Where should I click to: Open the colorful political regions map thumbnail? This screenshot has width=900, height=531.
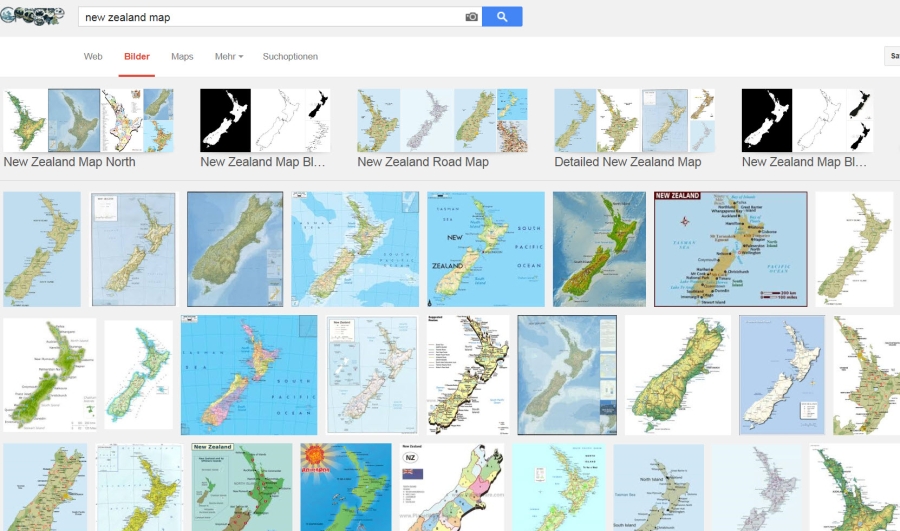click(x=249, y=375)
